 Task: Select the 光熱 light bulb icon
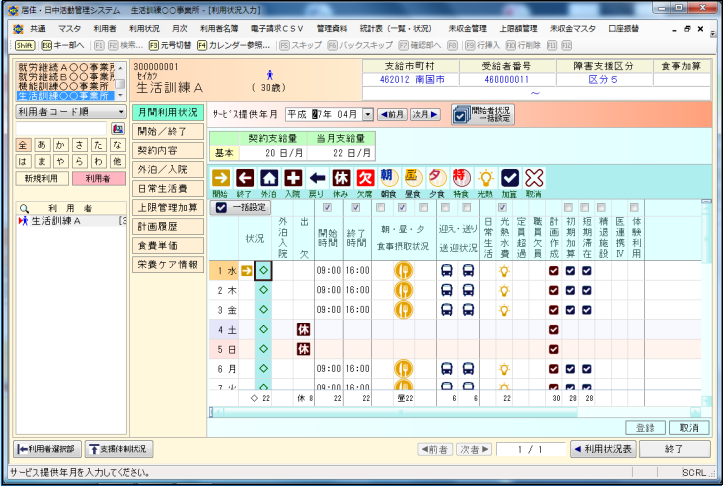[x=485, y=178]
